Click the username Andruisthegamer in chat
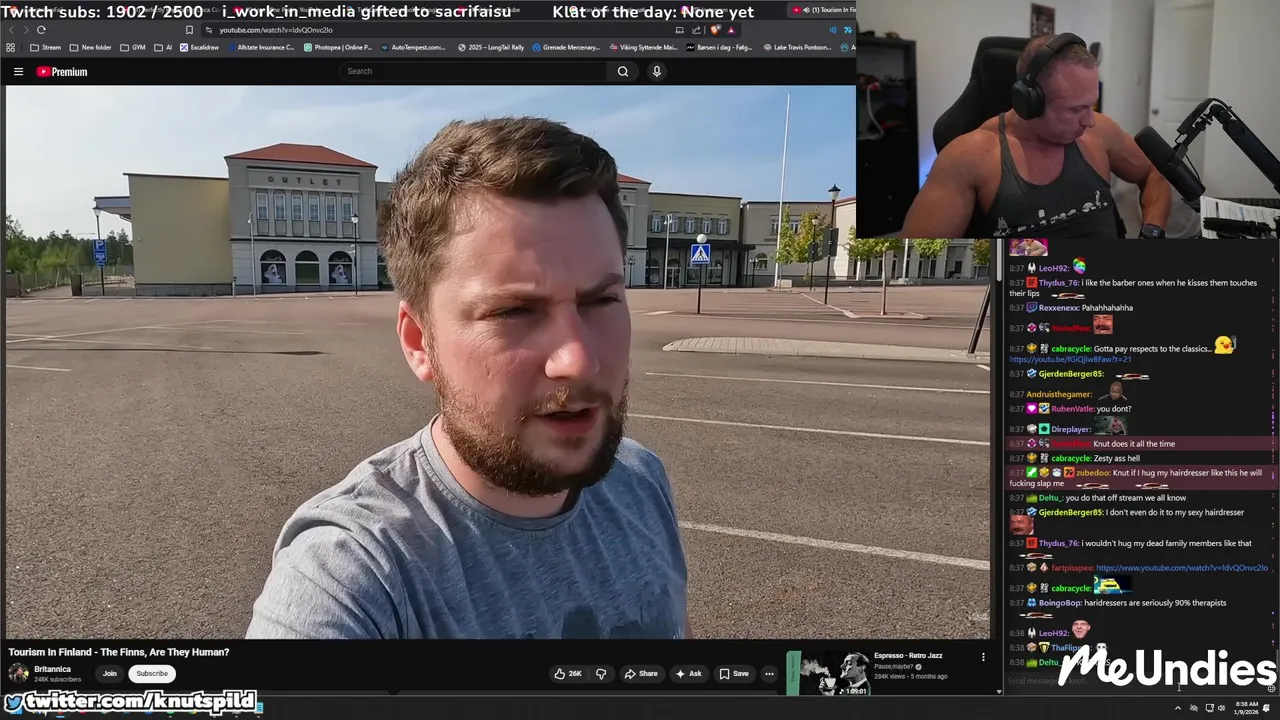This screenshot has height=720, width=1280. click(1059, 394)
